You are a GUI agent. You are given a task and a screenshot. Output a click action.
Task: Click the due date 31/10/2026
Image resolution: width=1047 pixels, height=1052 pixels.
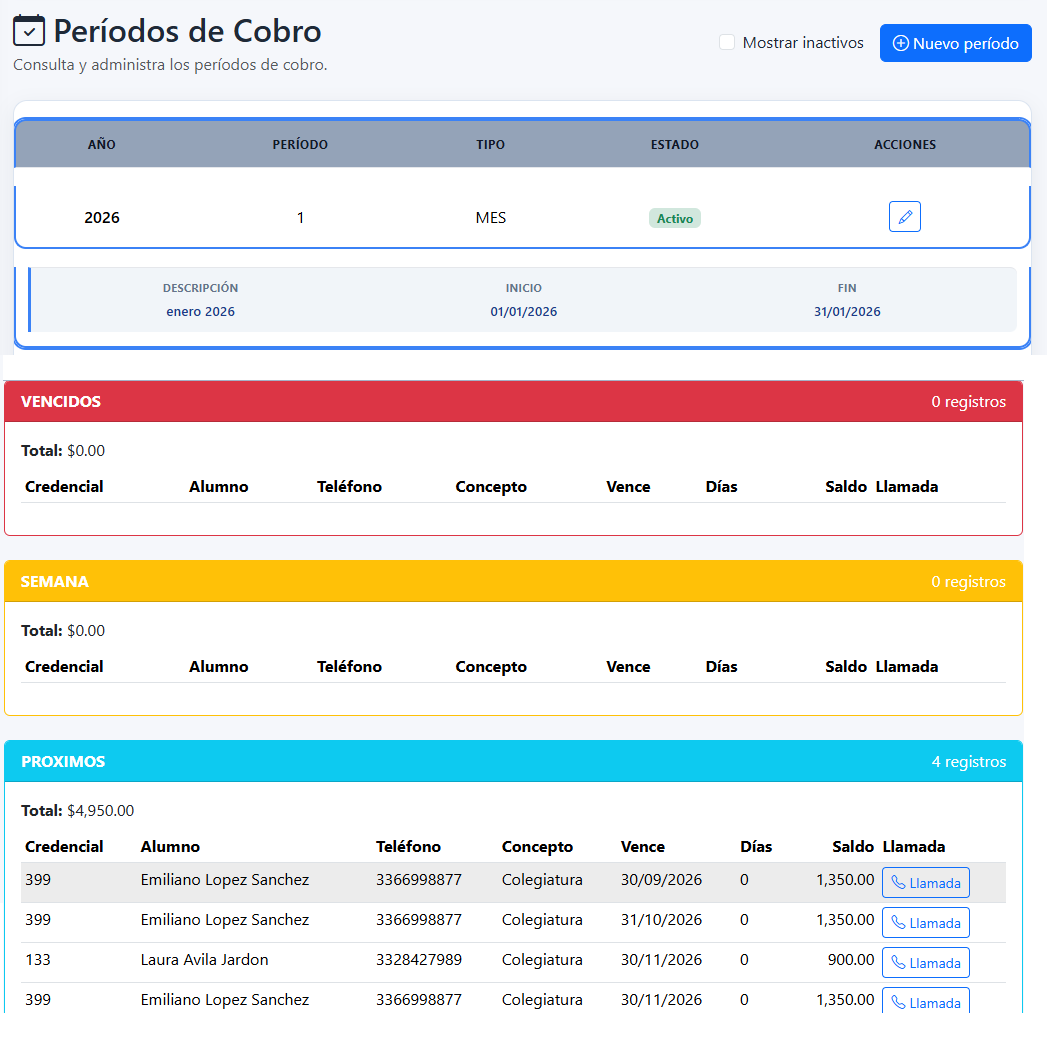[x=661, y=920]
